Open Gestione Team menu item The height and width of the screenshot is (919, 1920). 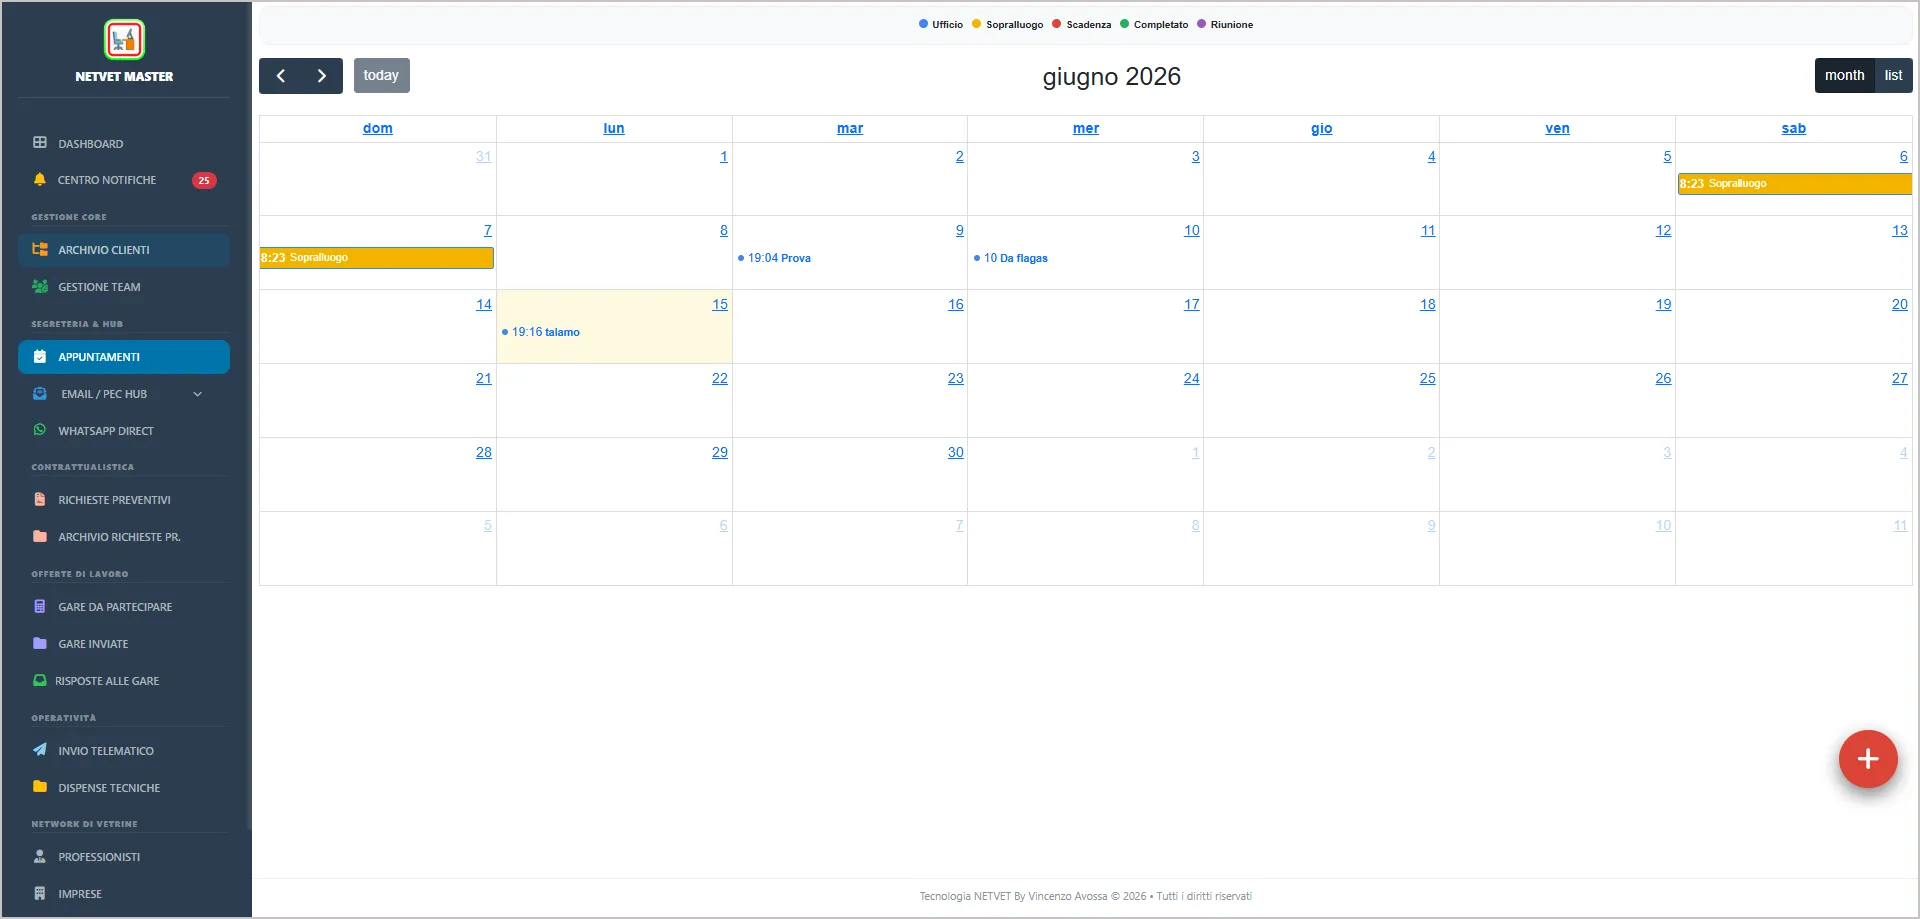click(x=124, y=287)
